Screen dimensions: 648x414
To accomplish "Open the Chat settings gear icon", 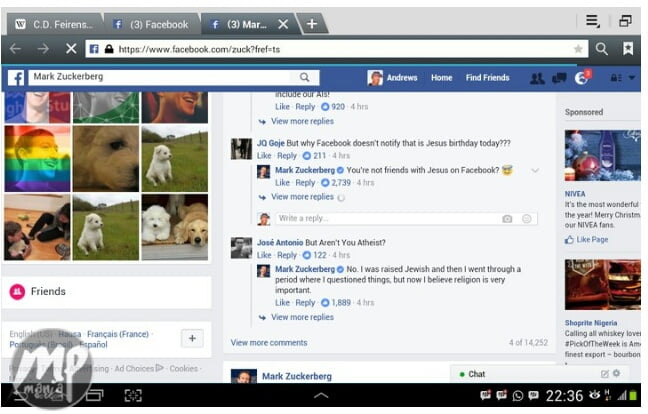I will tap(616, 374).
